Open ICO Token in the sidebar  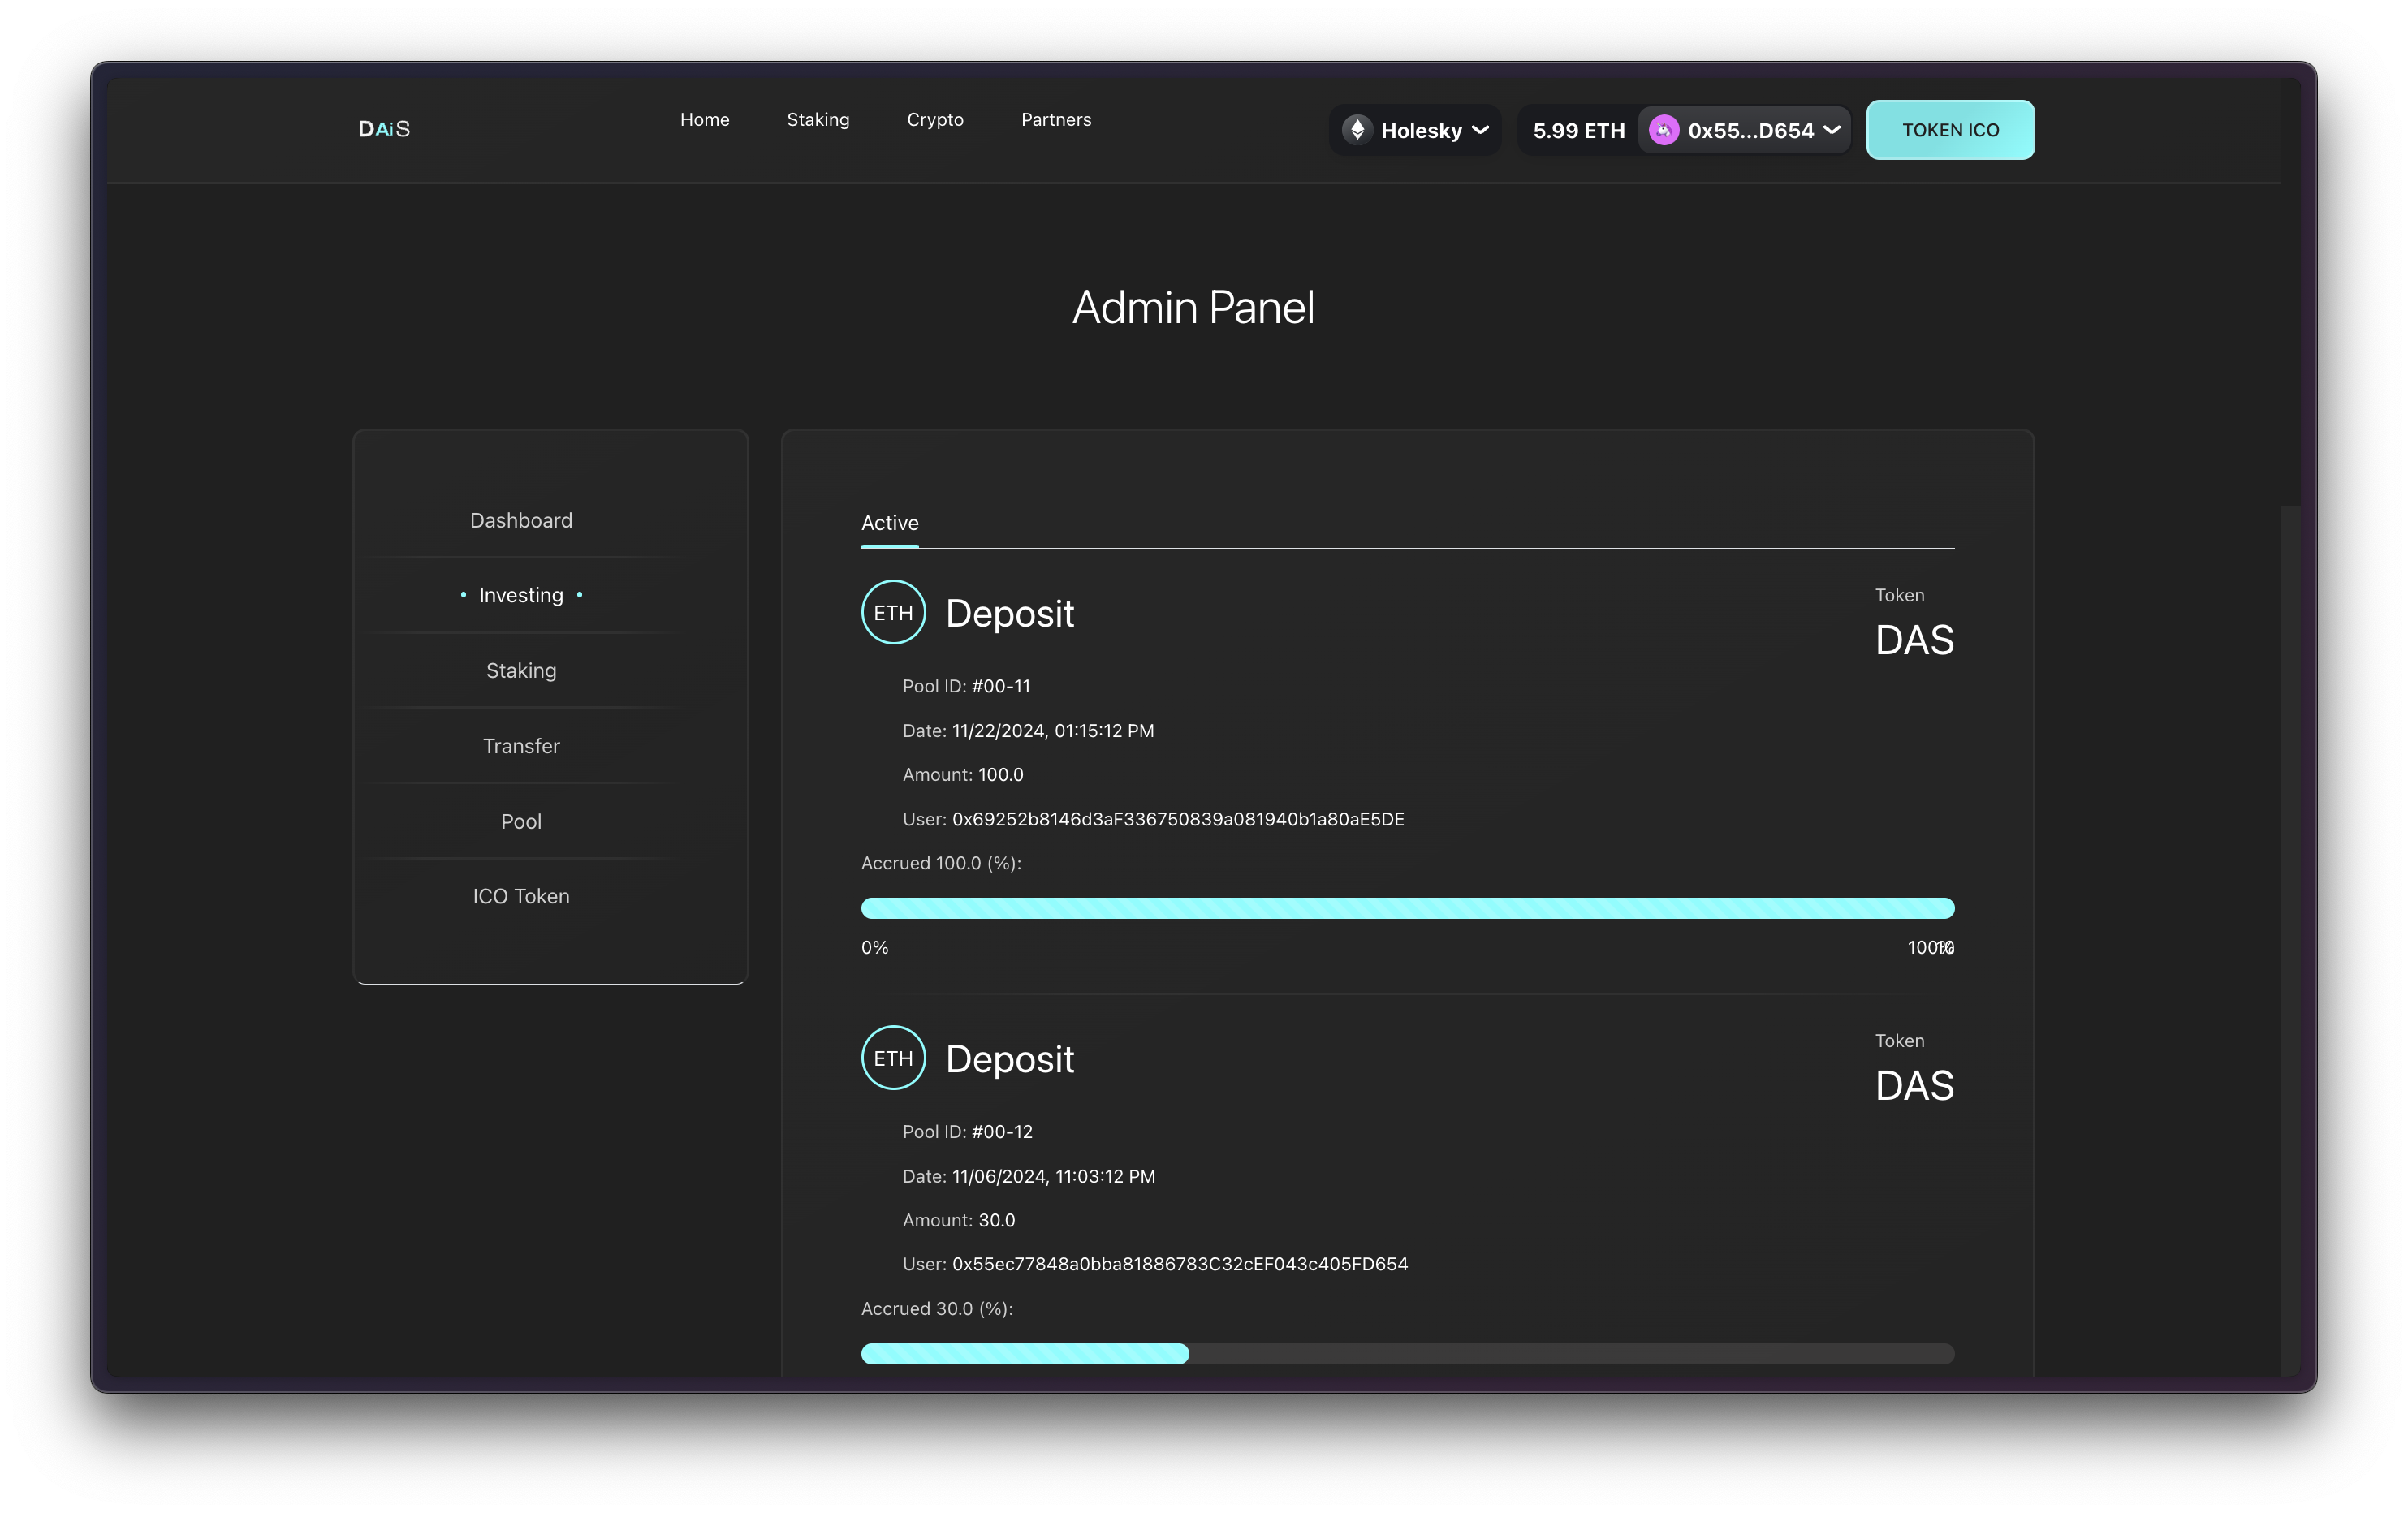pyautogui.click(x=521, y=896)
